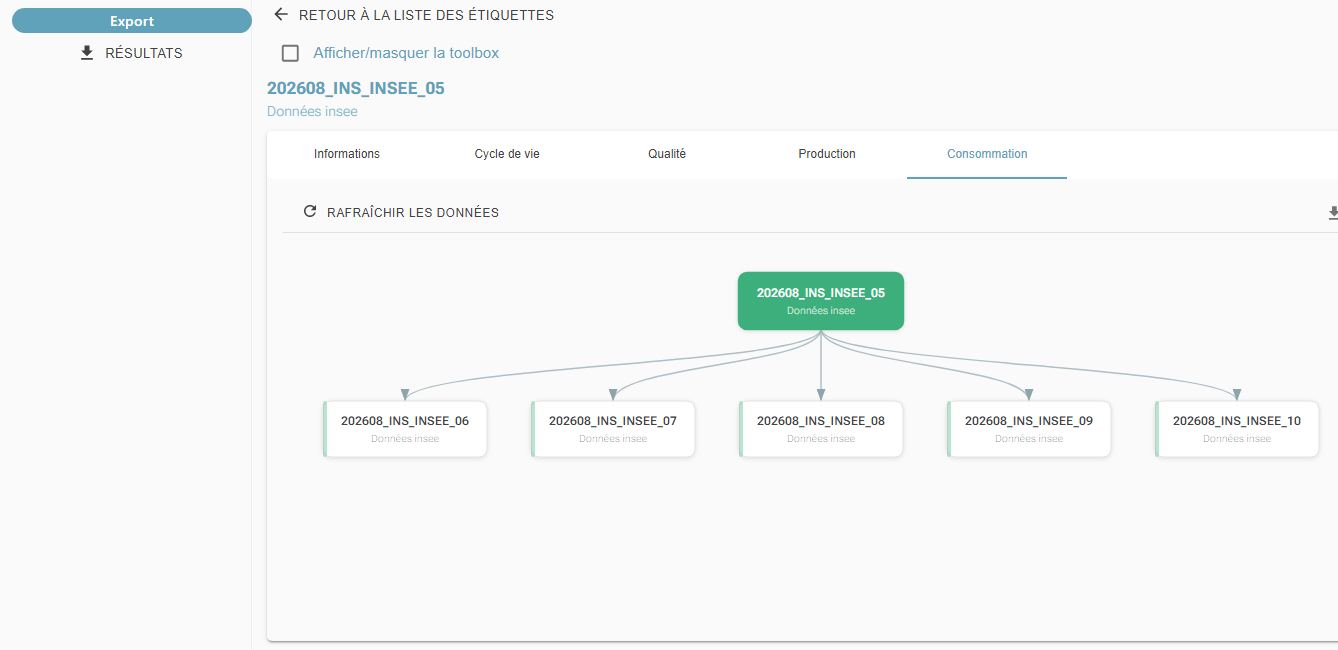This screenshot has width=1338, height=650.
Task: Open the Qualité tab
Action: [667, 154]
